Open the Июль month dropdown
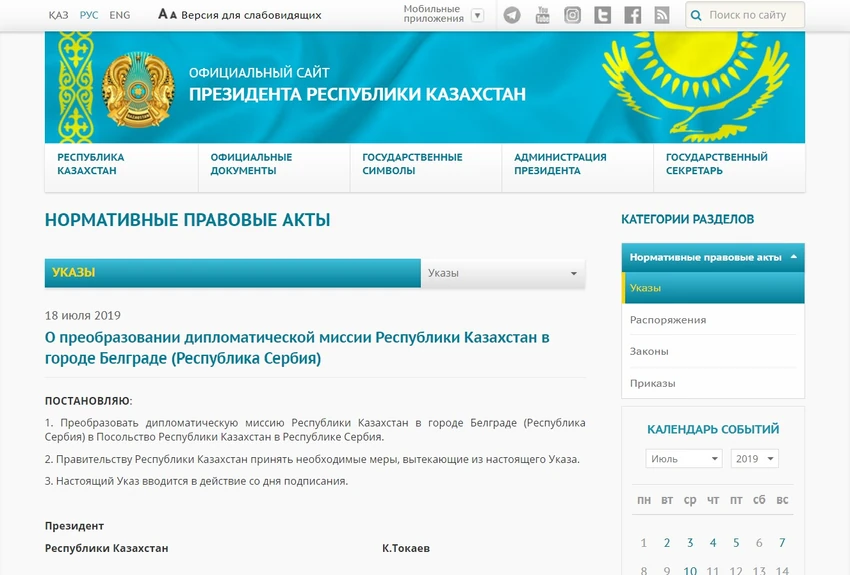This screenshot has width=850, height=575. [684, 458]
